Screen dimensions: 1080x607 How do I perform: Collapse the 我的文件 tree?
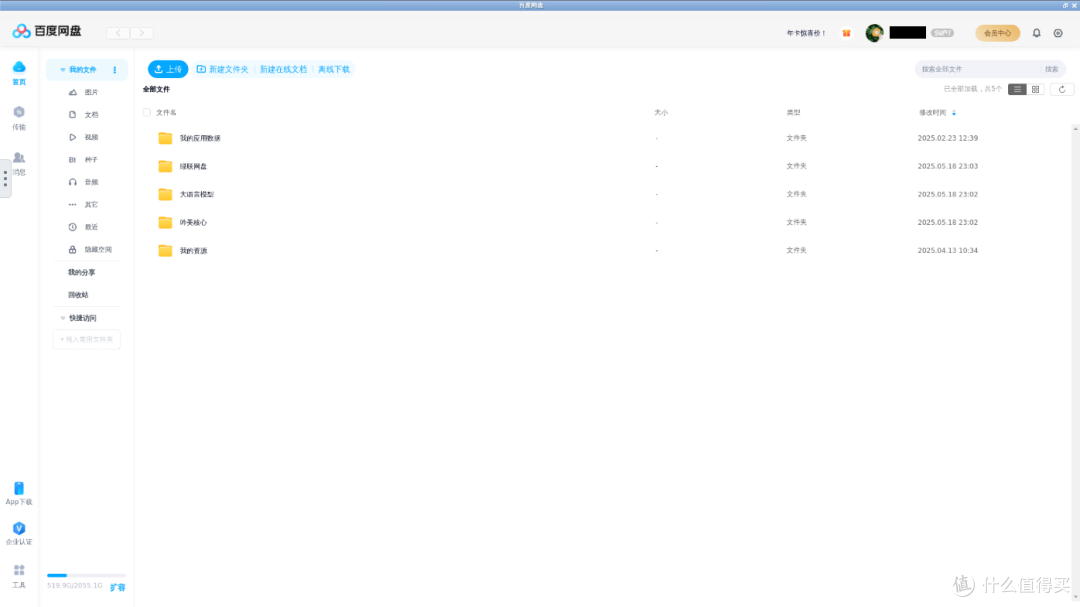[63, 70]
